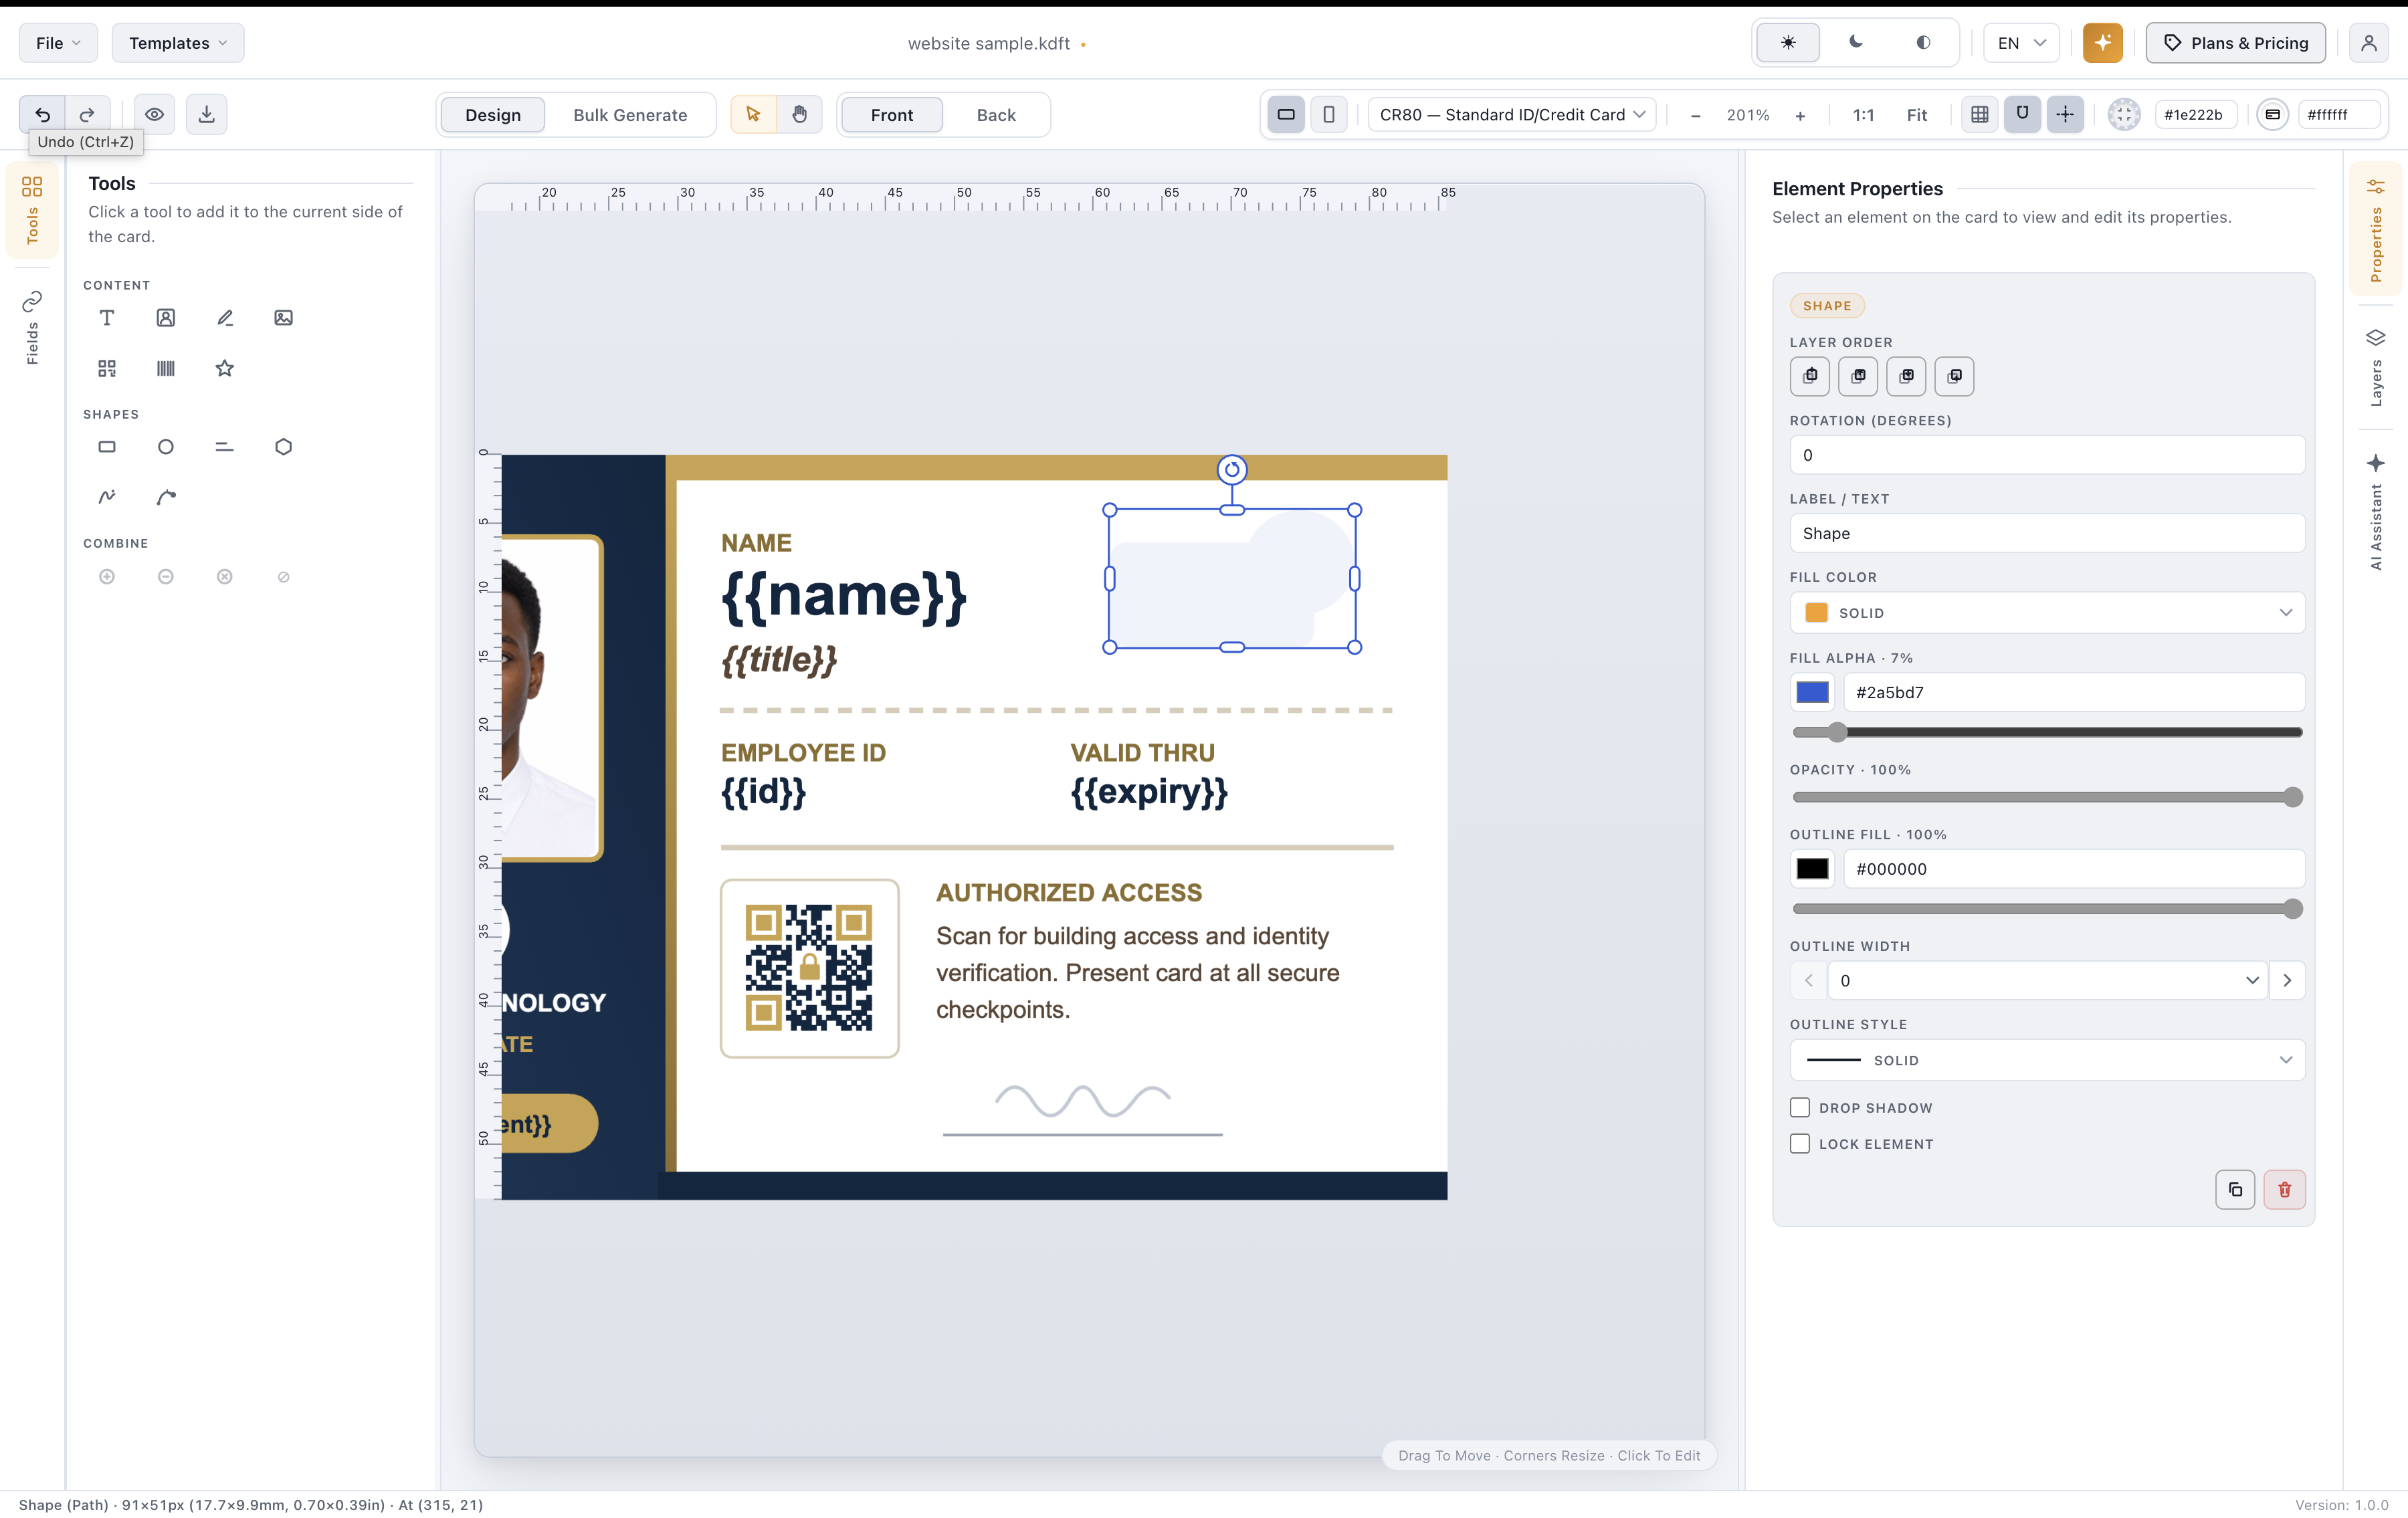The image size is (2408, 1518).
Task: Delete the selected shape element
Action: [2285, 1190]
